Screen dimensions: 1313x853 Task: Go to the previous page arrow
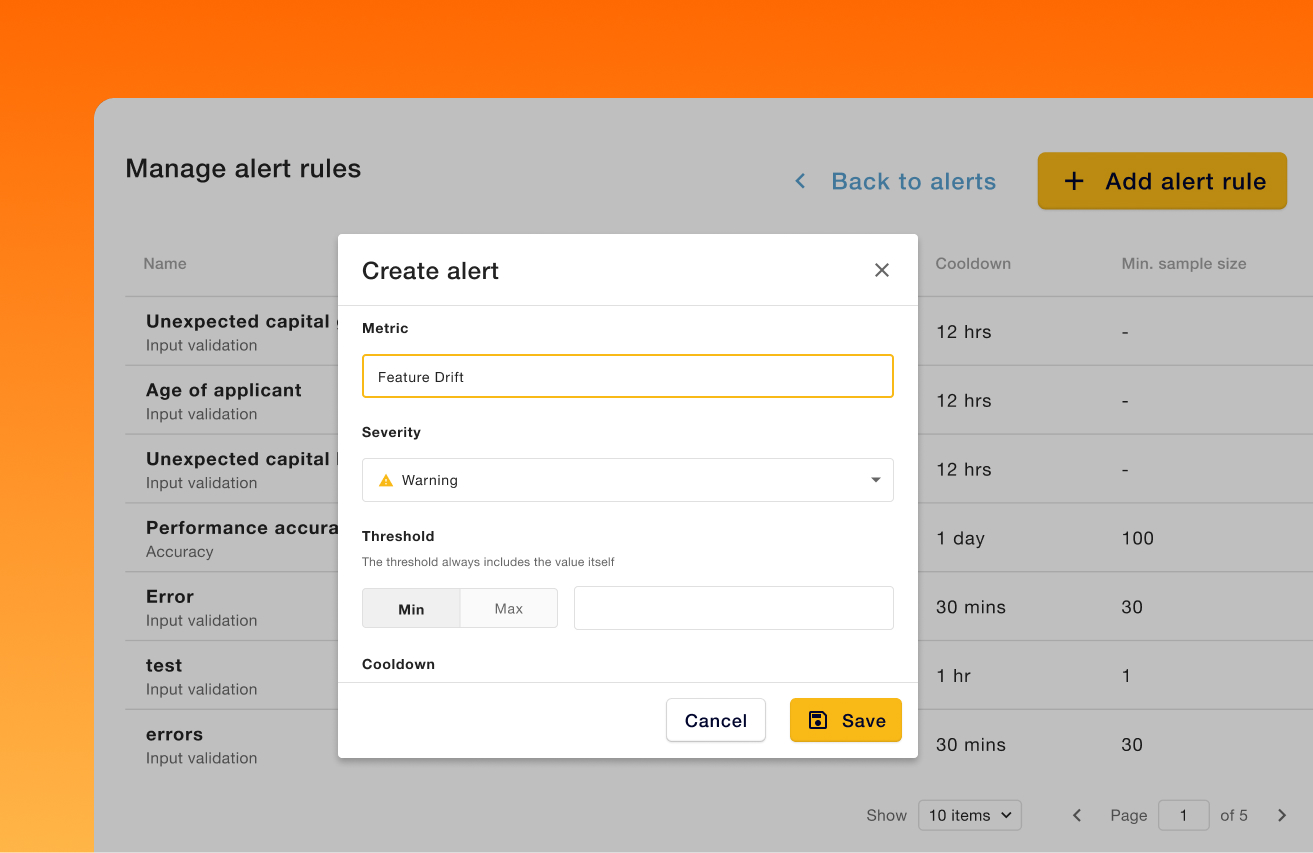[1077, 815]
